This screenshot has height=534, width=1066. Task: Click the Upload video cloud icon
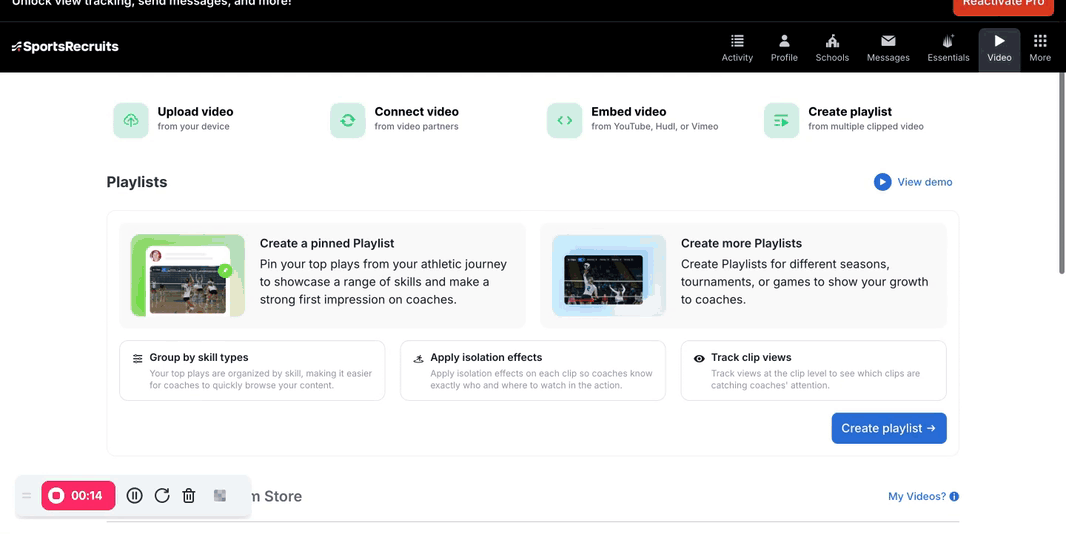pyautogui.click(x=131, y=120)
